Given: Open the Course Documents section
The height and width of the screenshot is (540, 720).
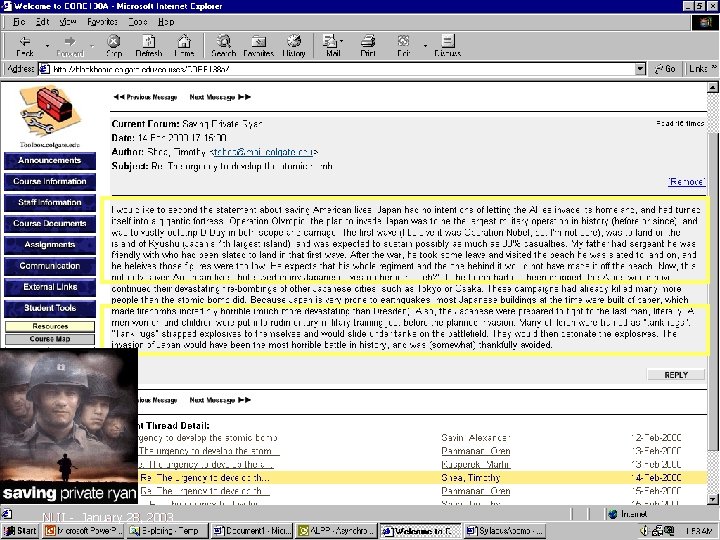Looking at the screenshot, I should click(50, 224).
